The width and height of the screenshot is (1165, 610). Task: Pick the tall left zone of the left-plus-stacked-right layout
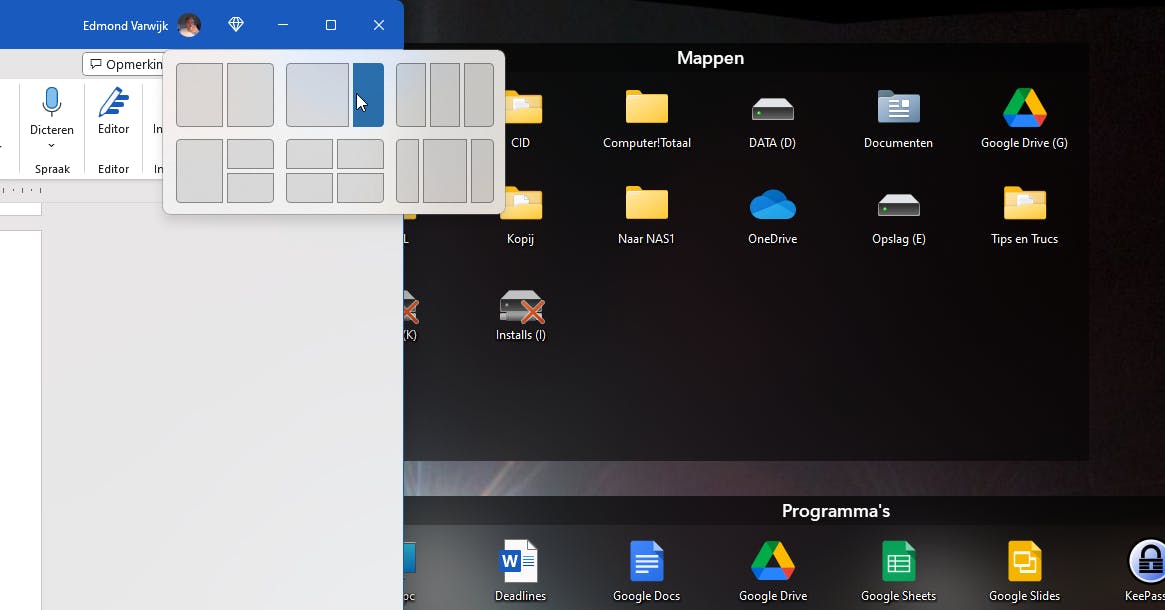(199, 171)
